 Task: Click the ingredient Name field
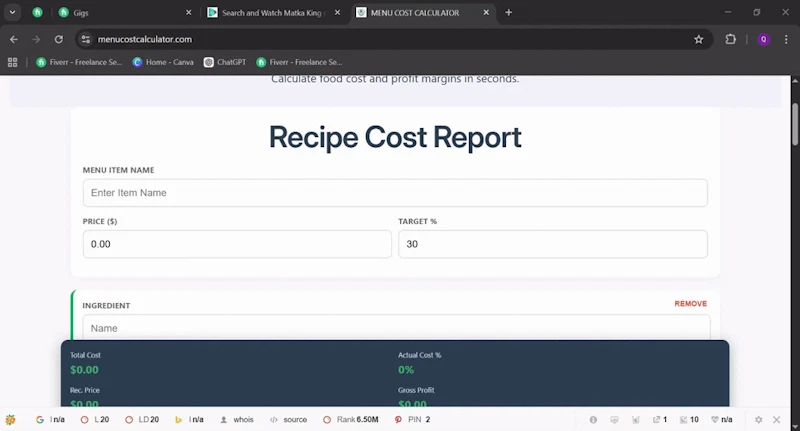396,328
